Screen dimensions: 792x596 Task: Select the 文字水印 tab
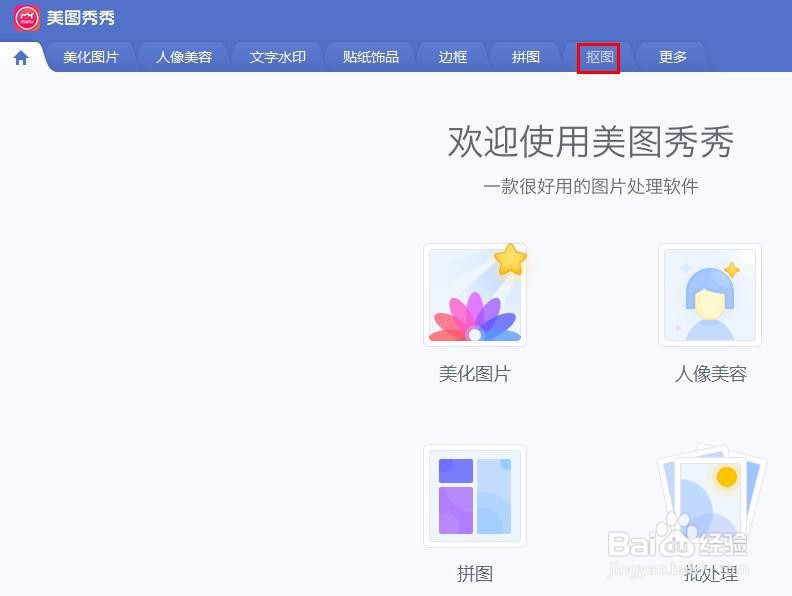[277, 57]
